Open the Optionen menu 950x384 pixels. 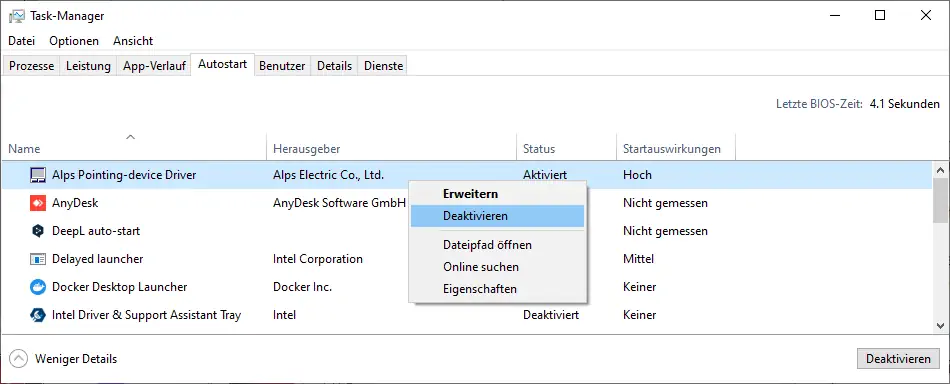pyautogui.click(x=74, y=41)
